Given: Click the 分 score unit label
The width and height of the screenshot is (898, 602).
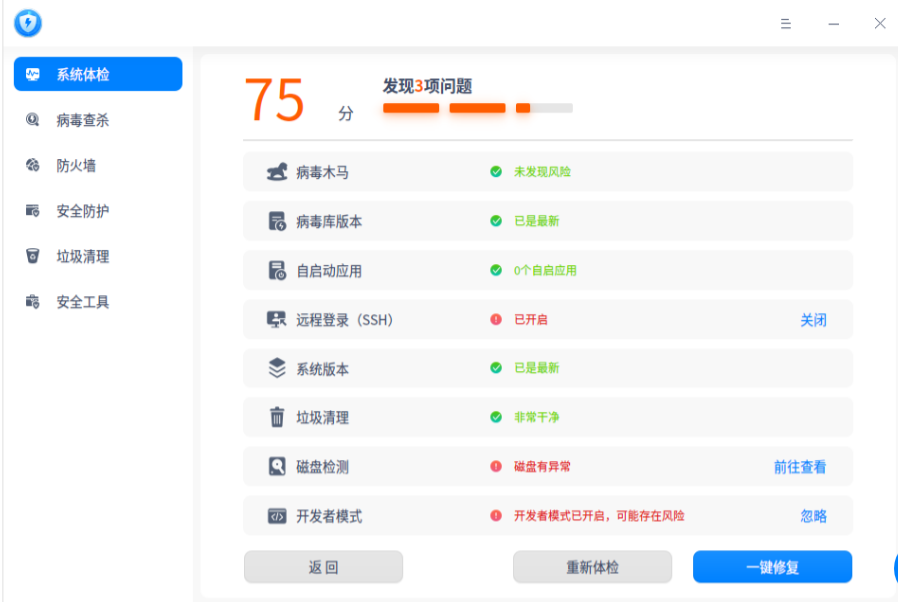Looking at the screenshot, I should point(346,113).
